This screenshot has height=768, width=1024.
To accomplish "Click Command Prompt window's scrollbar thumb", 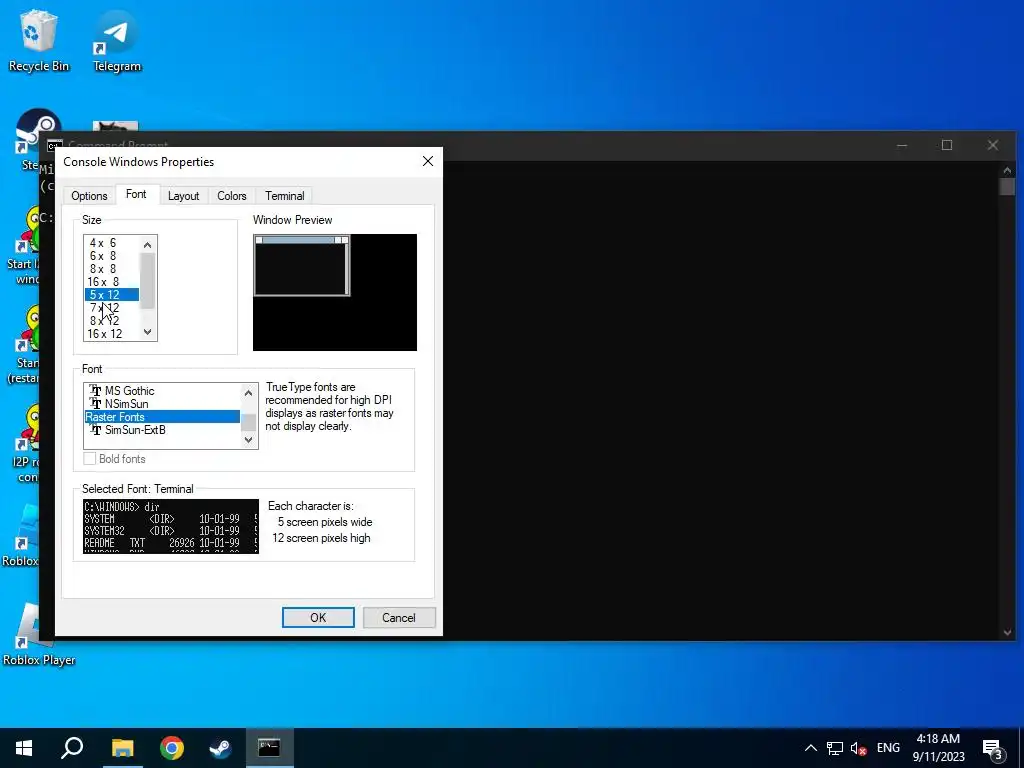I will (x=1007, y=187).
